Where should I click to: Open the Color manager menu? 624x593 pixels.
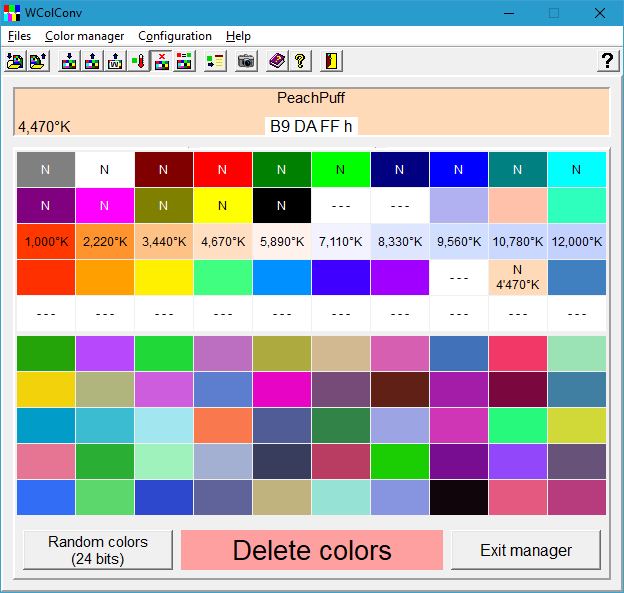coord(85,36)
